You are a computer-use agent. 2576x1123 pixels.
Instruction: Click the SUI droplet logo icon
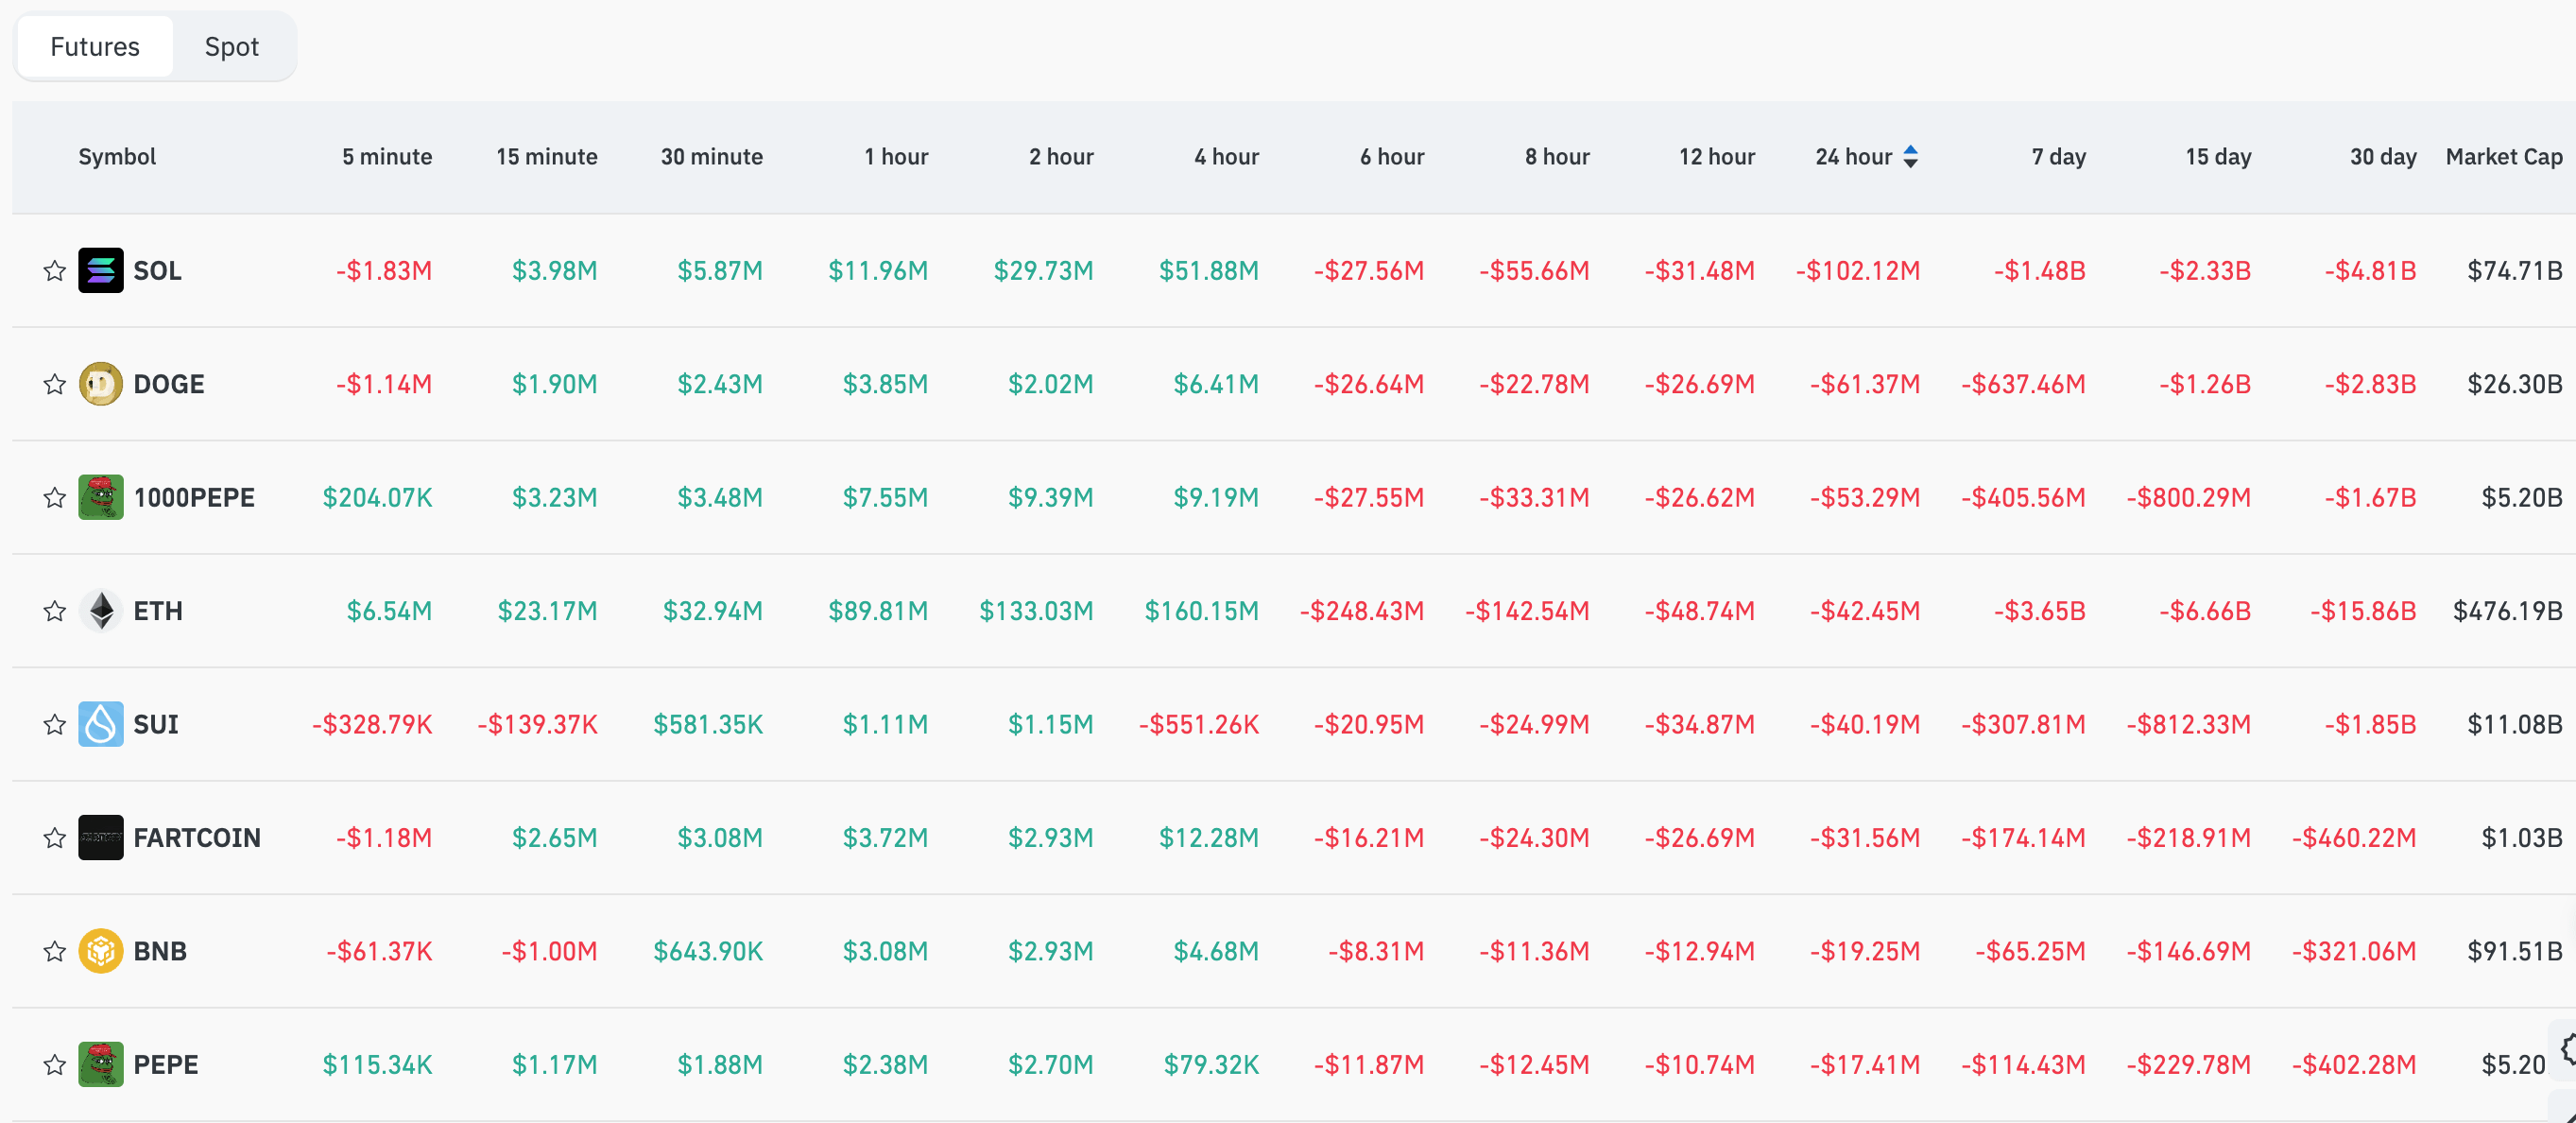(x=101, y=724)
